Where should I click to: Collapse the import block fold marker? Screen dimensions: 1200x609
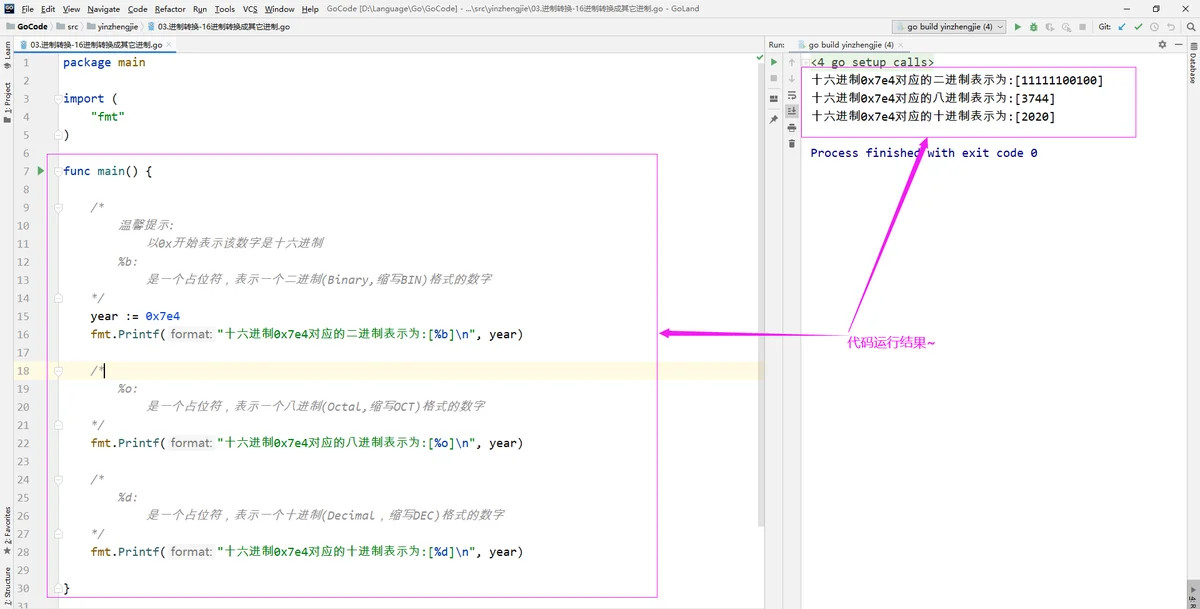(58, 99)
